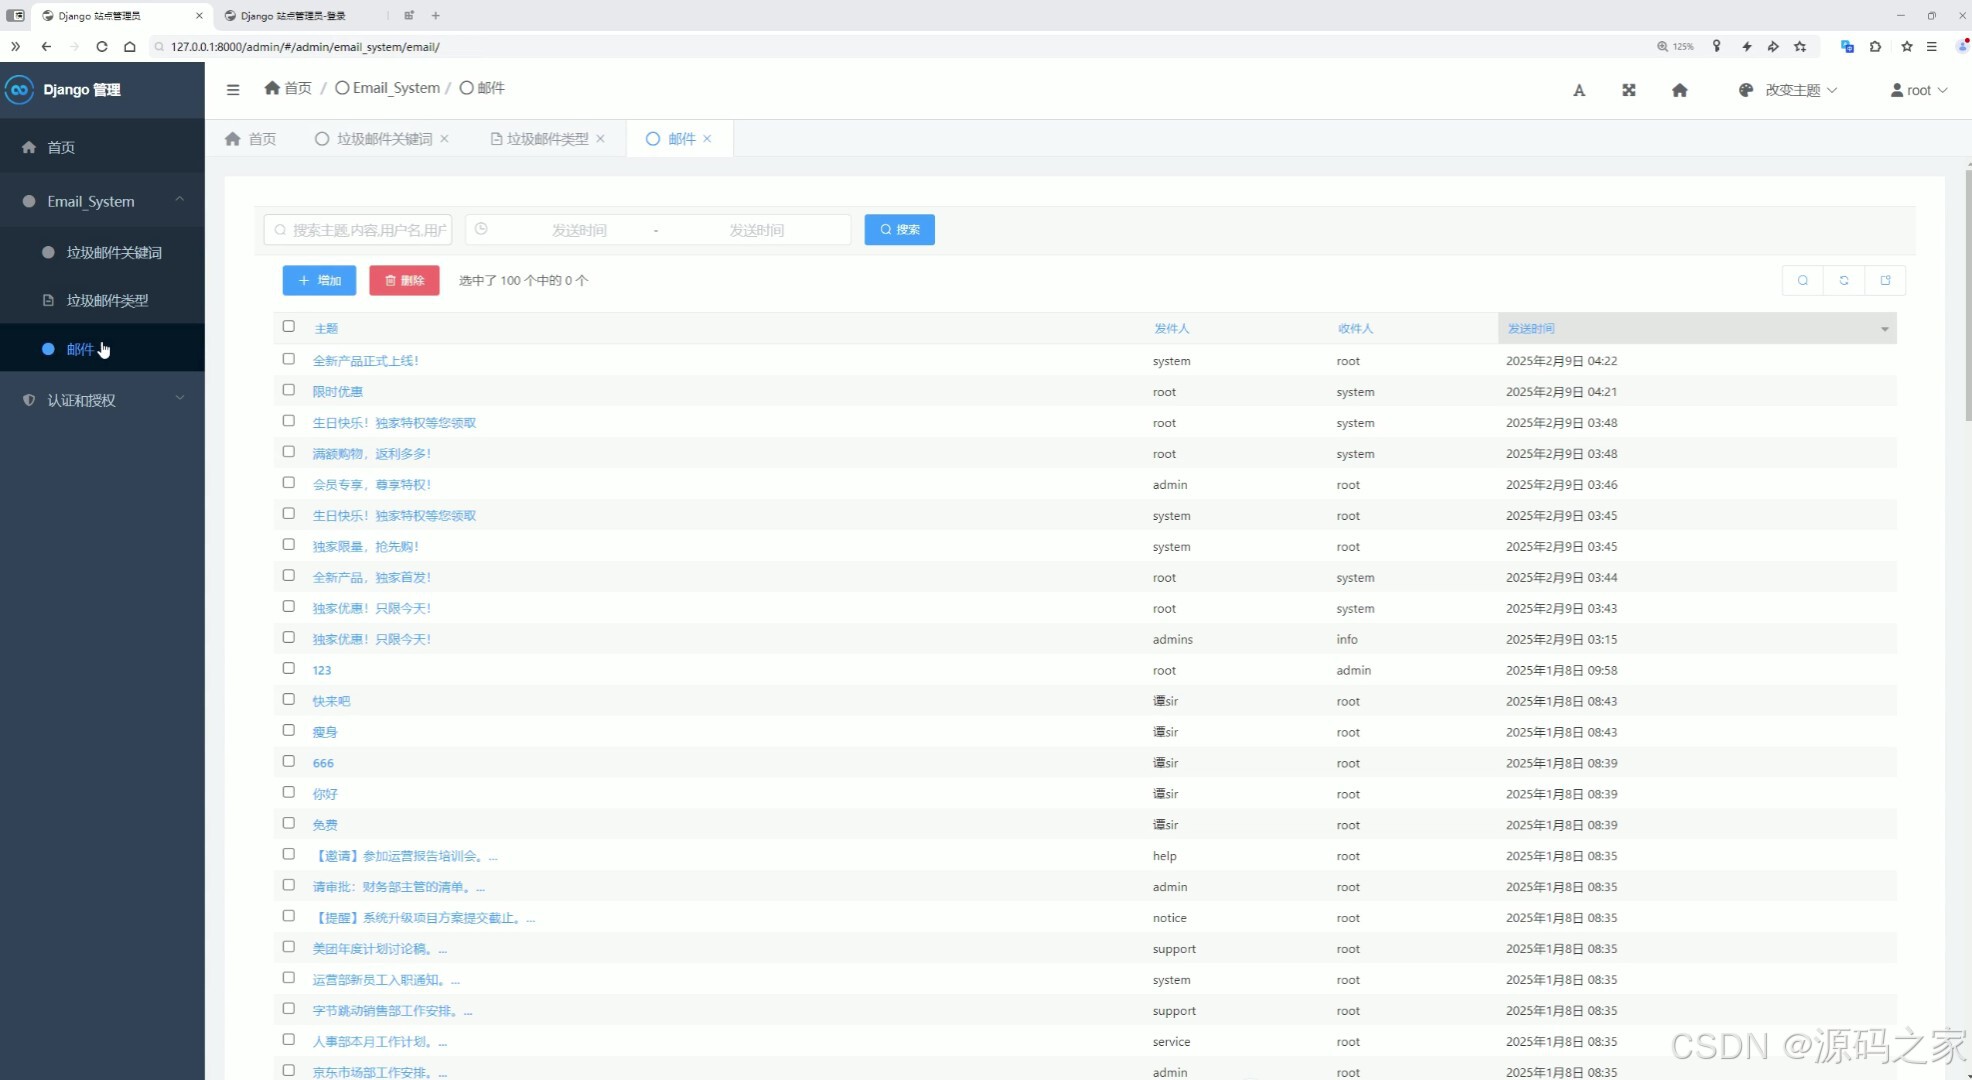Tick the checkbox for '限时优惠' row

click(289, 390)
